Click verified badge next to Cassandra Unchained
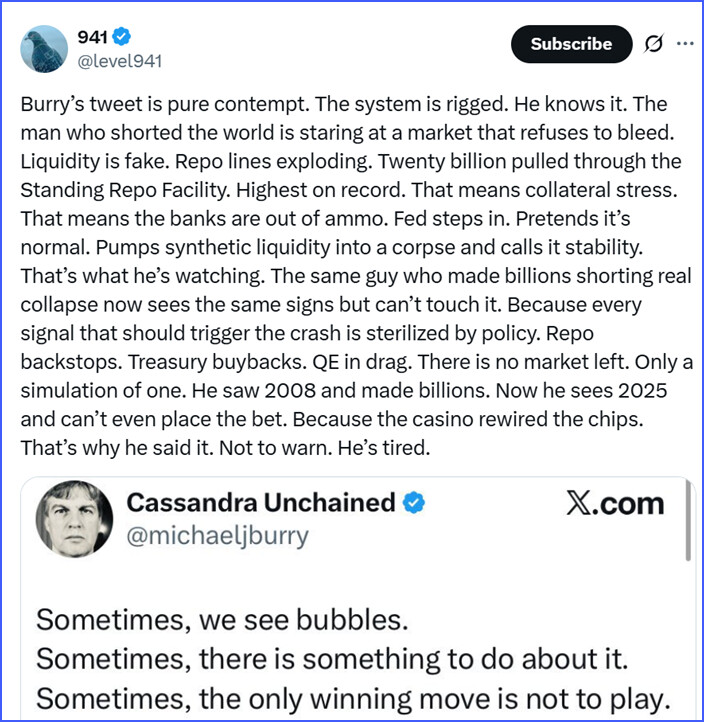Screen dimensions: 704x722 click(413, 502)
